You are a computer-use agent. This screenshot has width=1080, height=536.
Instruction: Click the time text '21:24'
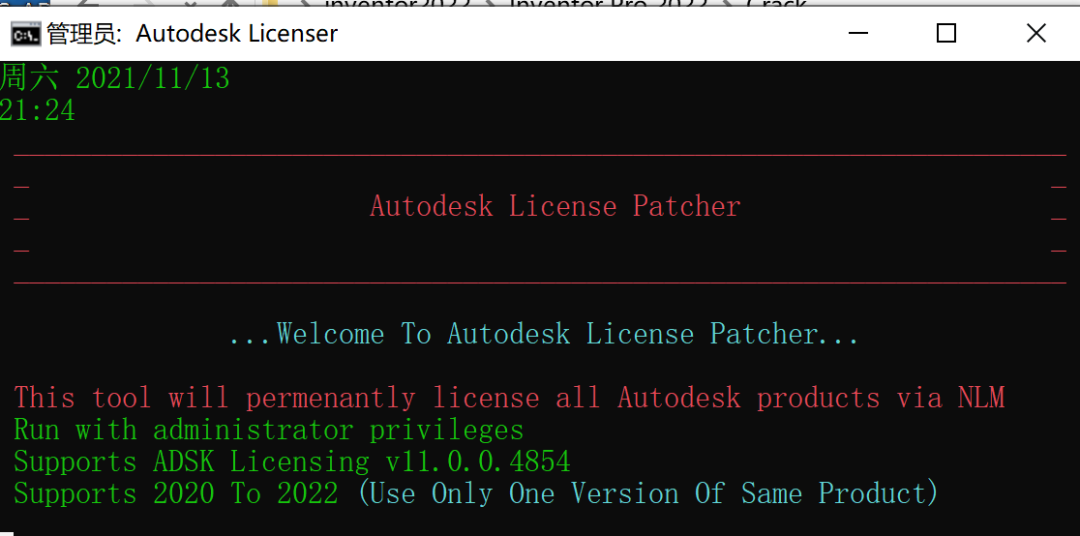38,110
